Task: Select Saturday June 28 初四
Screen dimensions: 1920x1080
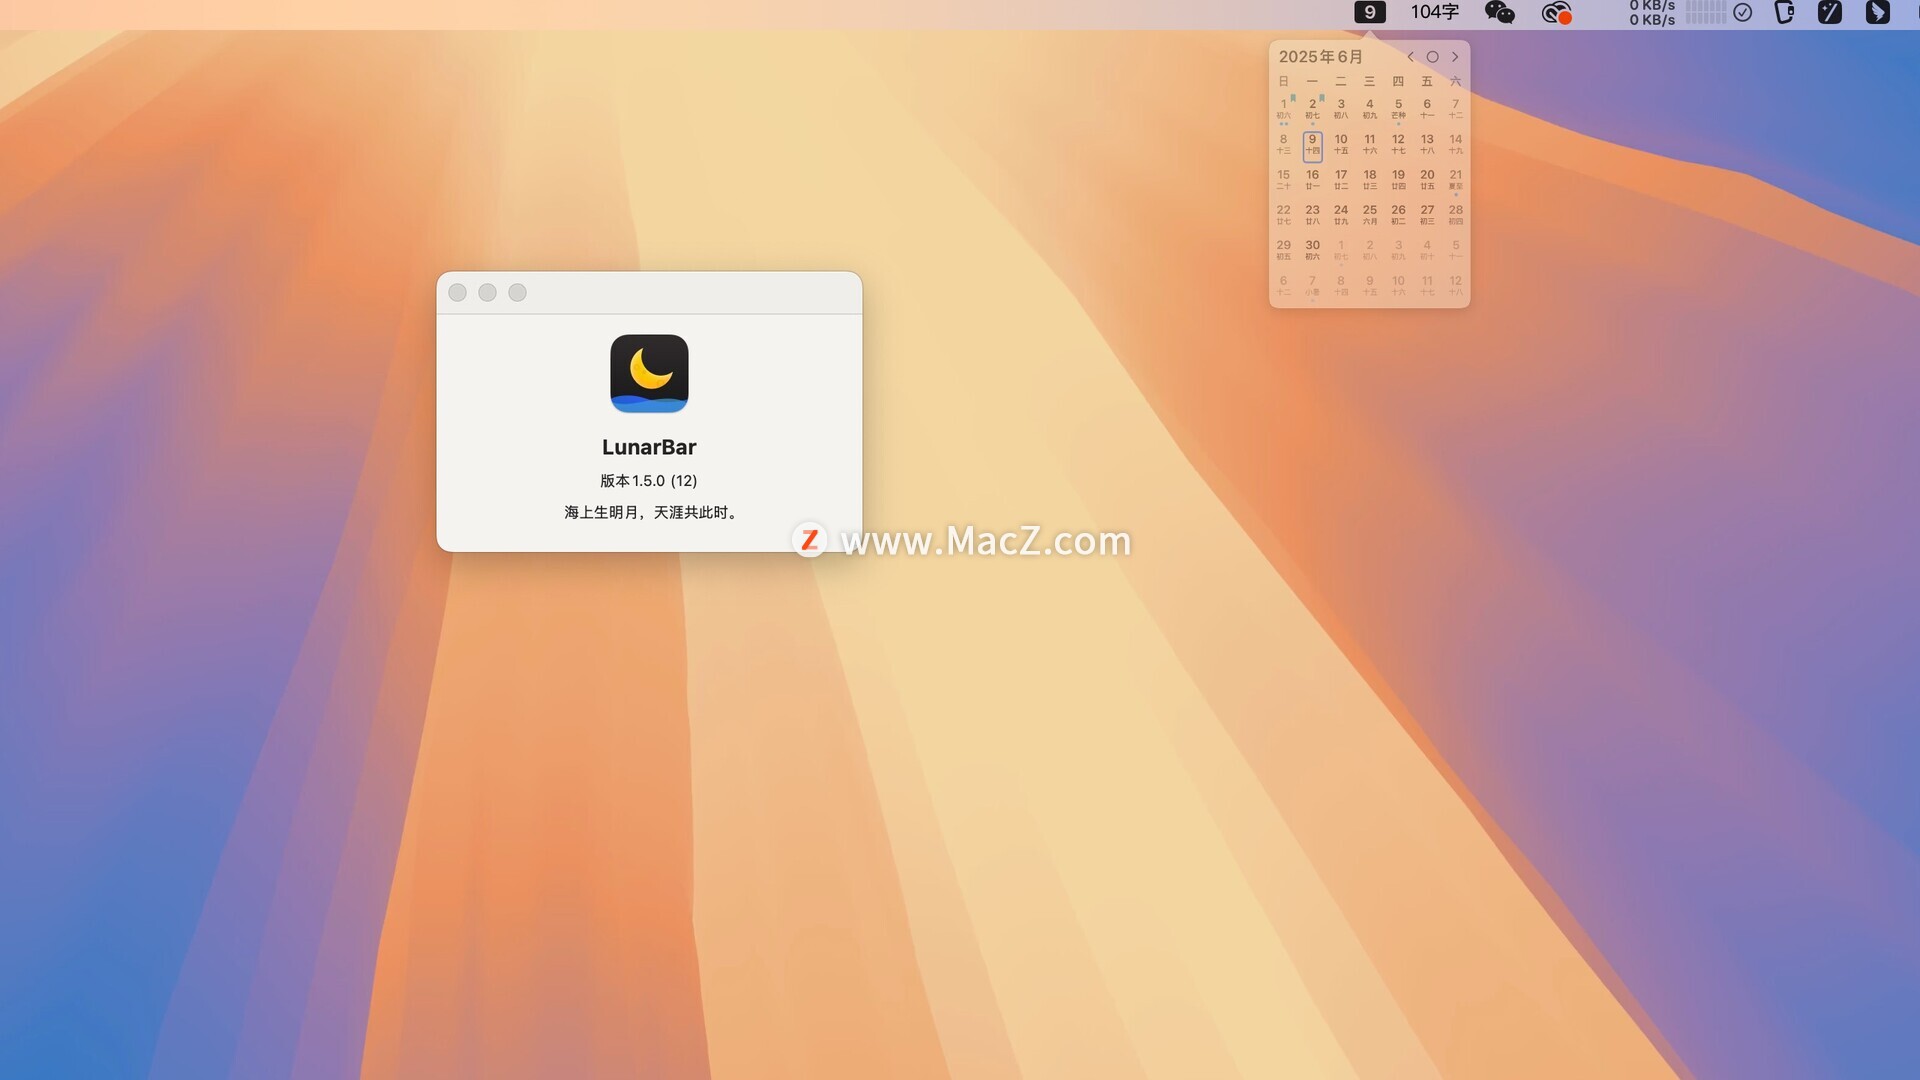Action: coord(1456,215)
